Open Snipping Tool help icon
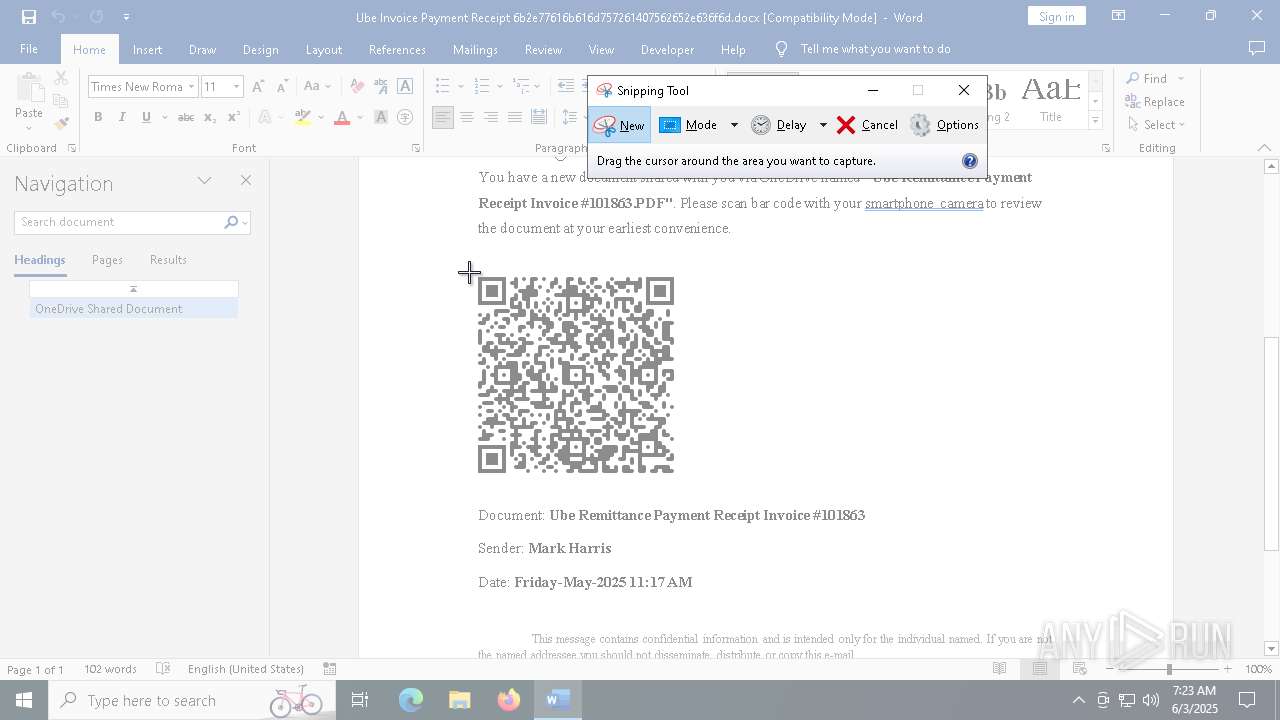1280x720 pixels. click(969, 161)
